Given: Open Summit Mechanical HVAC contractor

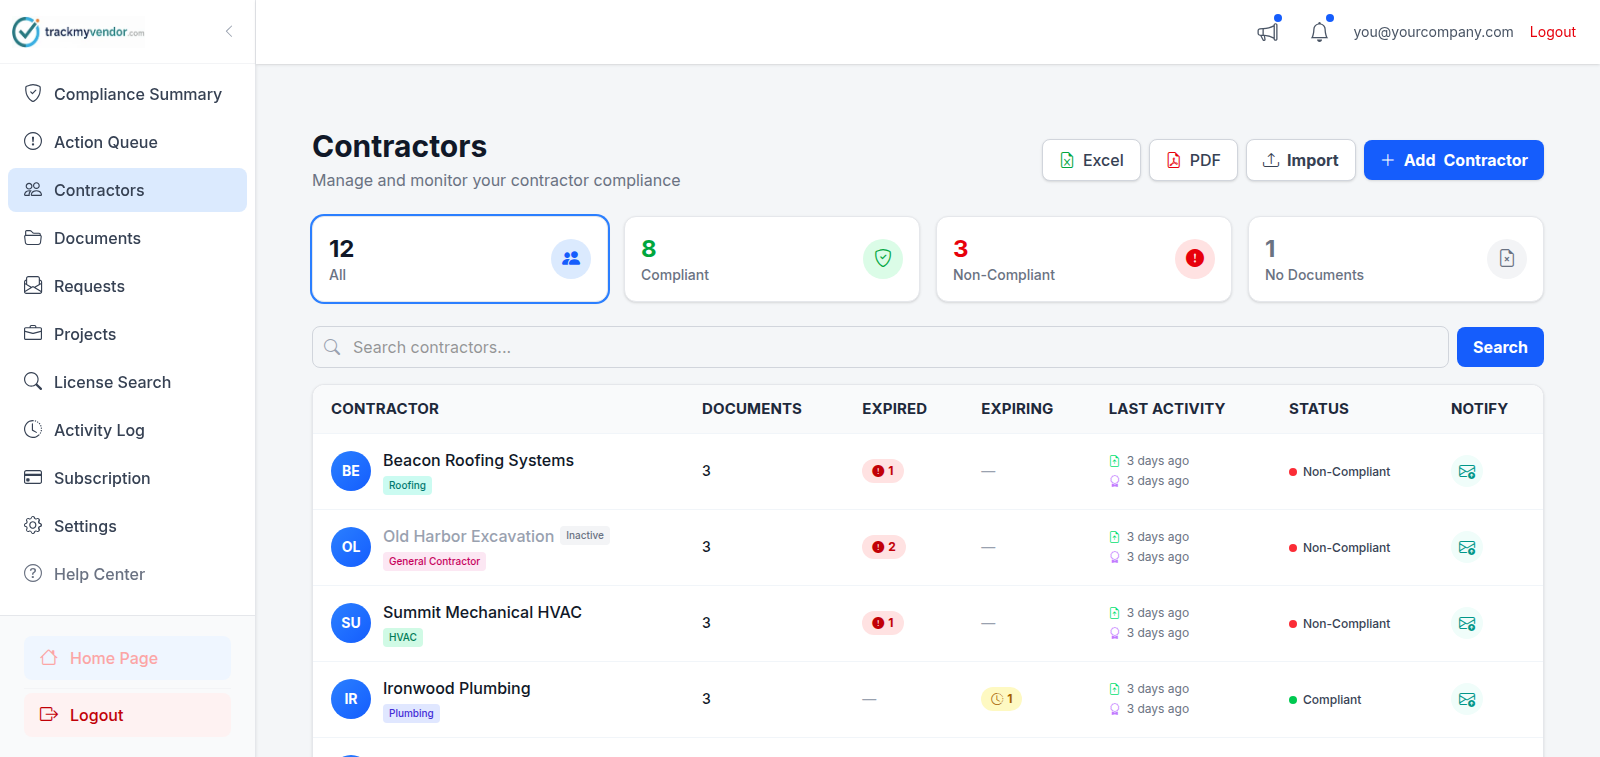Looking at the screenshot, I should point(482,612).
